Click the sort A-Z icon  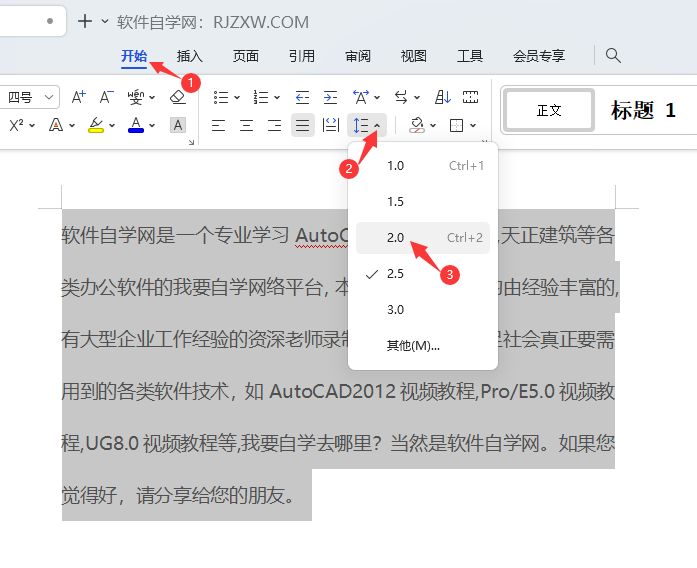click(443, 97)
